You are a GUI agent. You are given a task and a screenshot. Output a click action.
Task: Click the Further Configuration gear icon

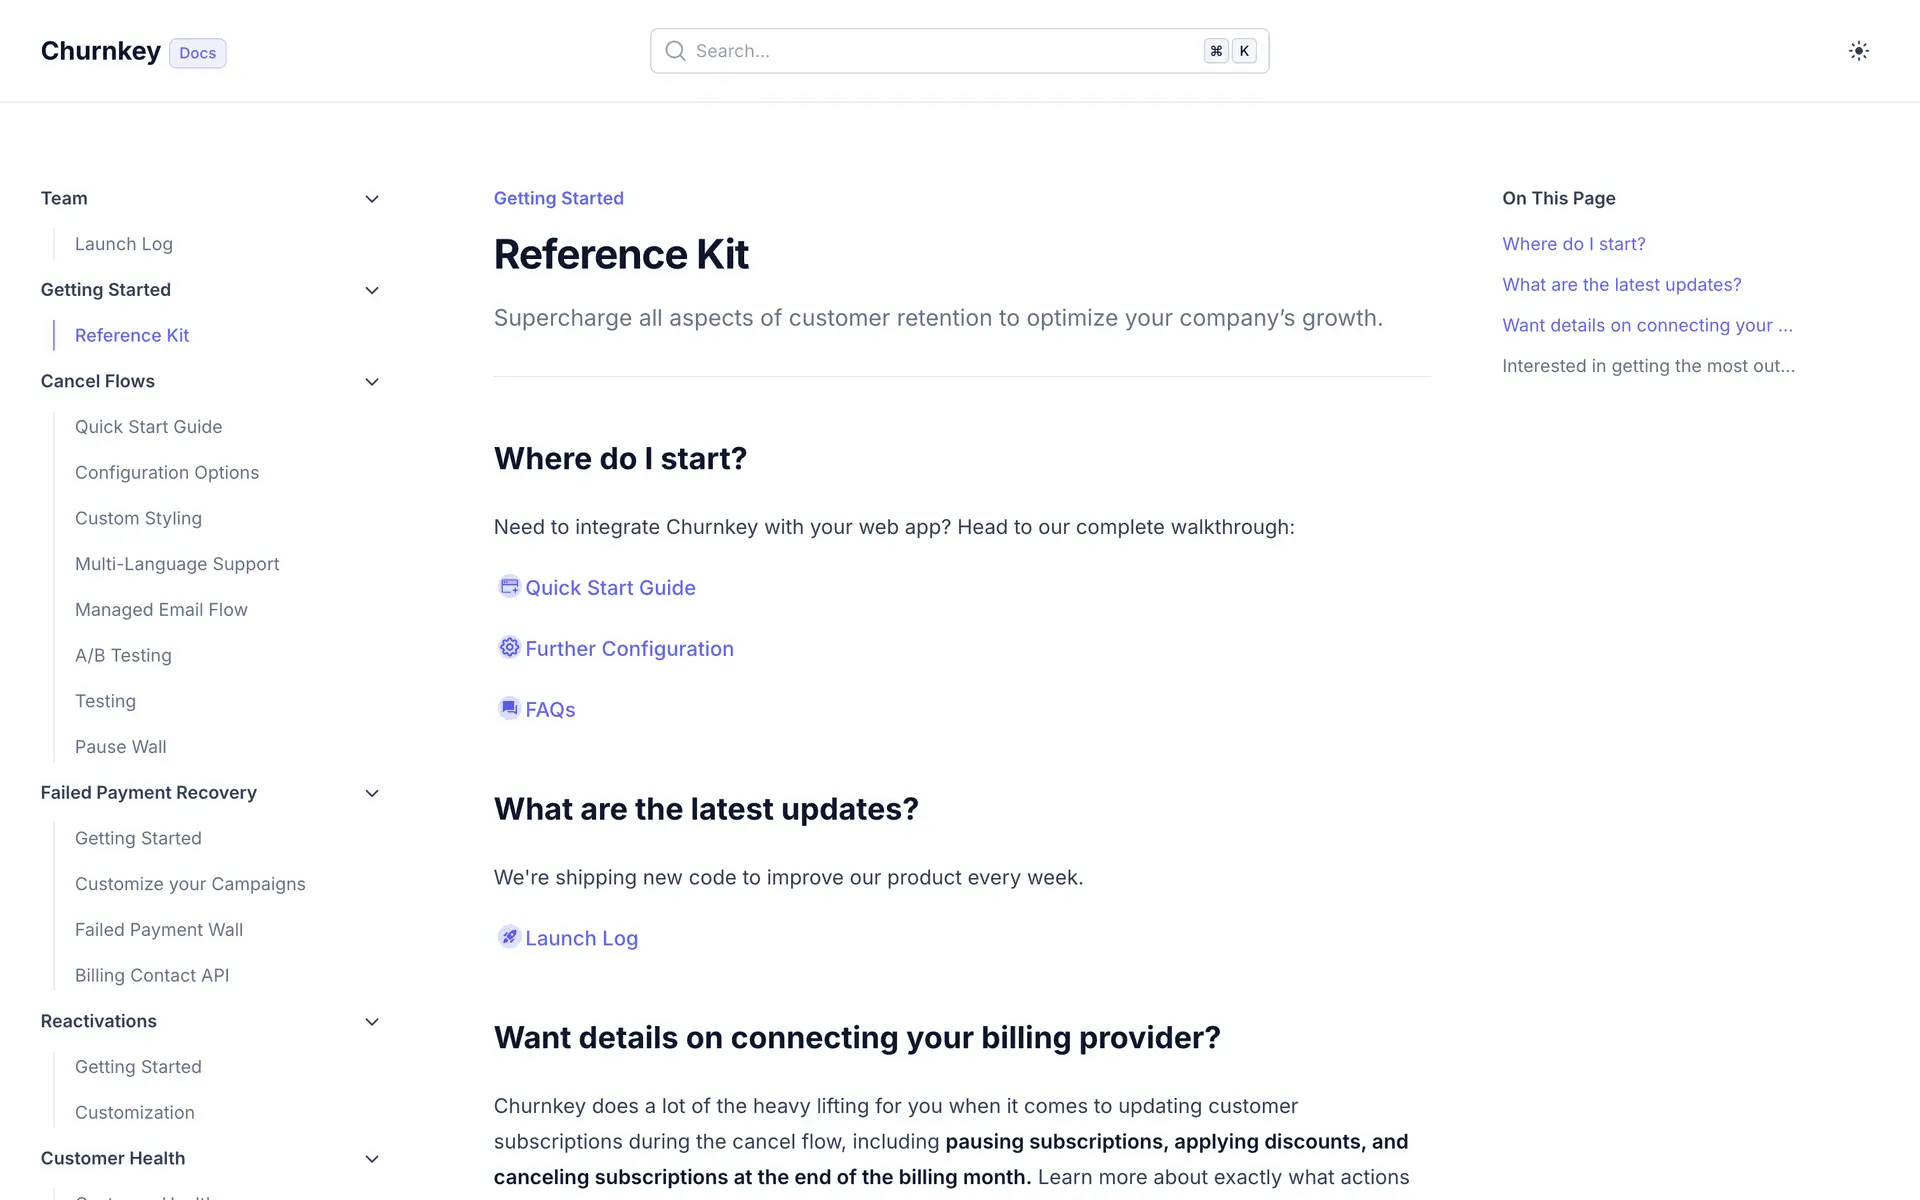point(509,648)
